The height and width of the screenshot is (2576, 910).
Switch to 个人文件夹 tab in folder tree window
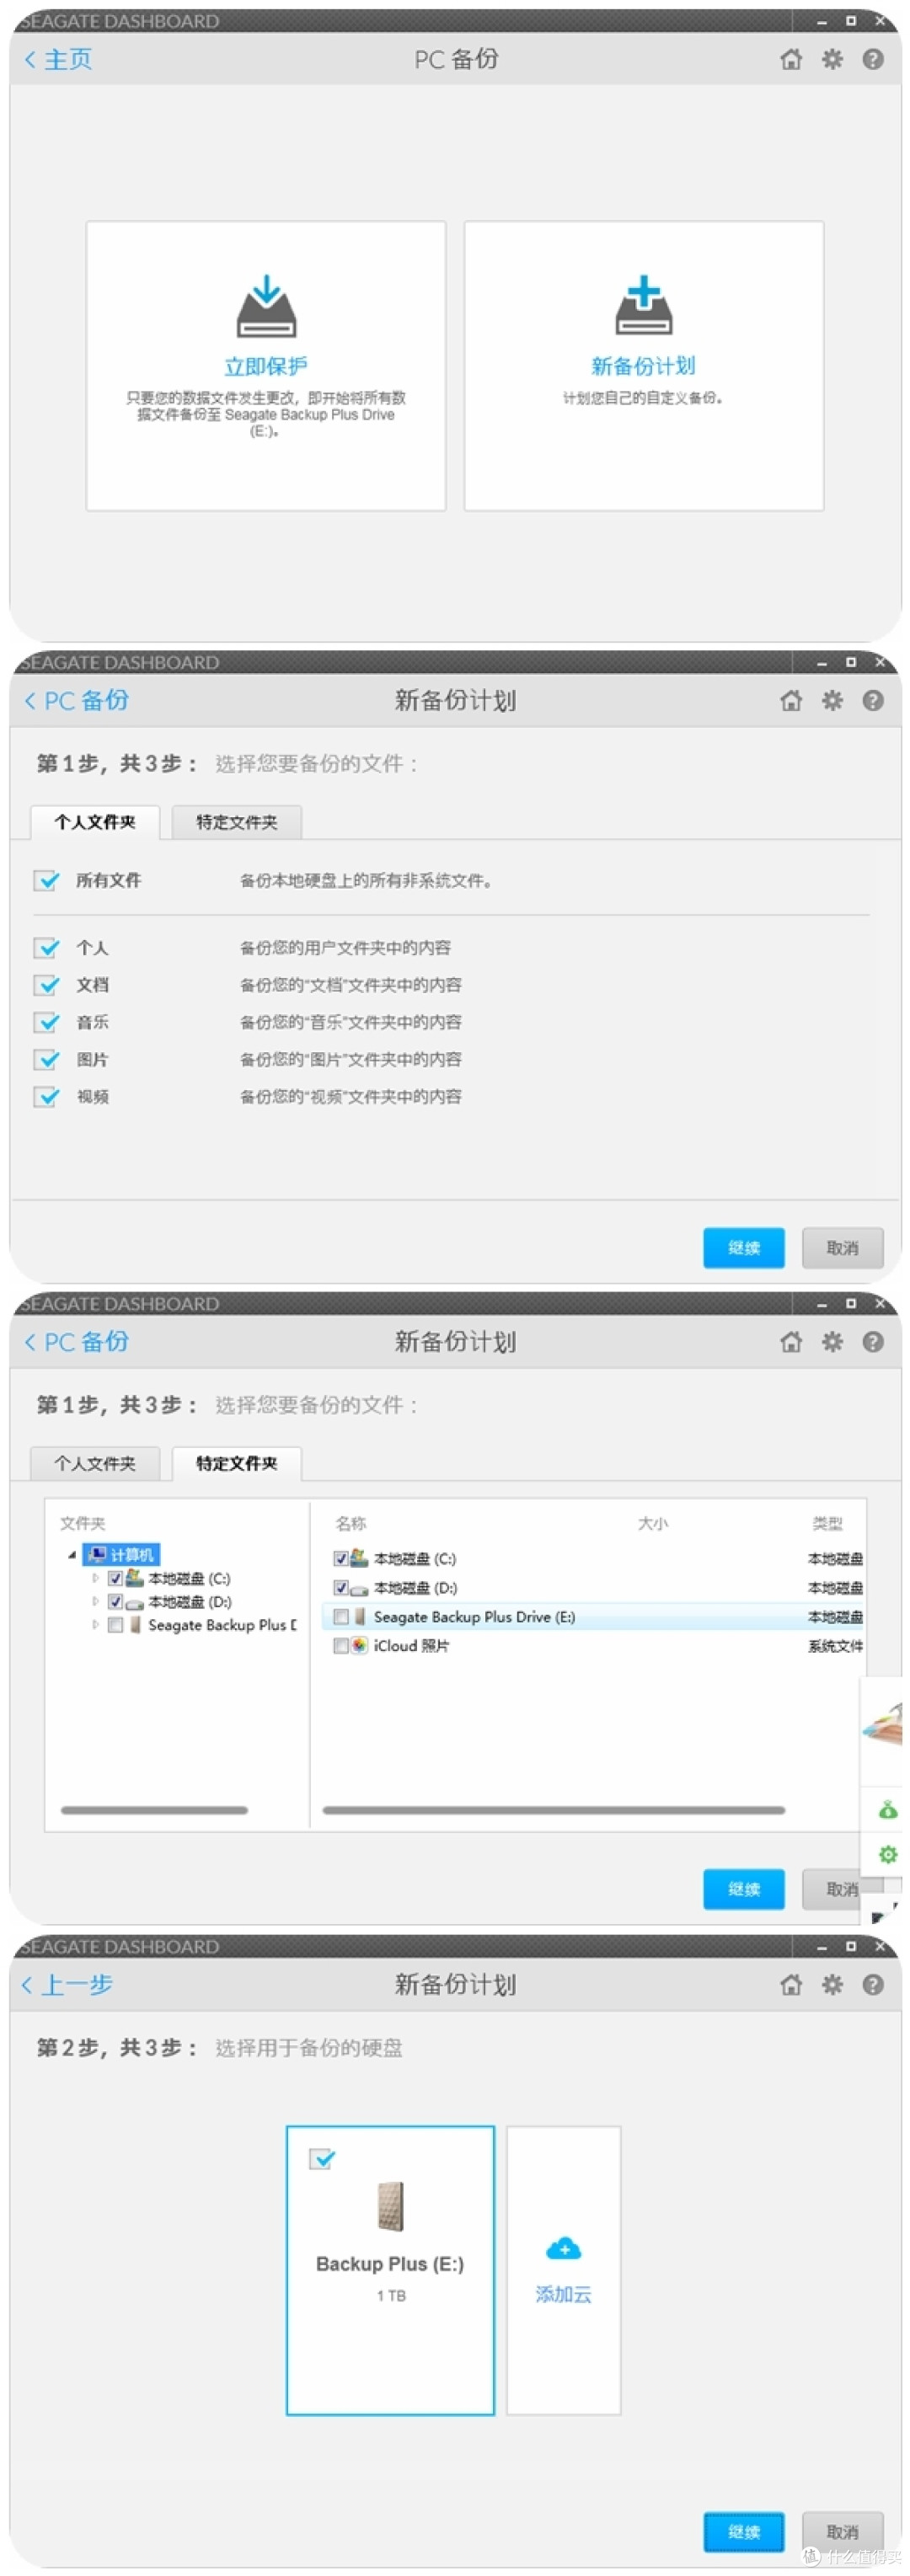point(95,1463)
